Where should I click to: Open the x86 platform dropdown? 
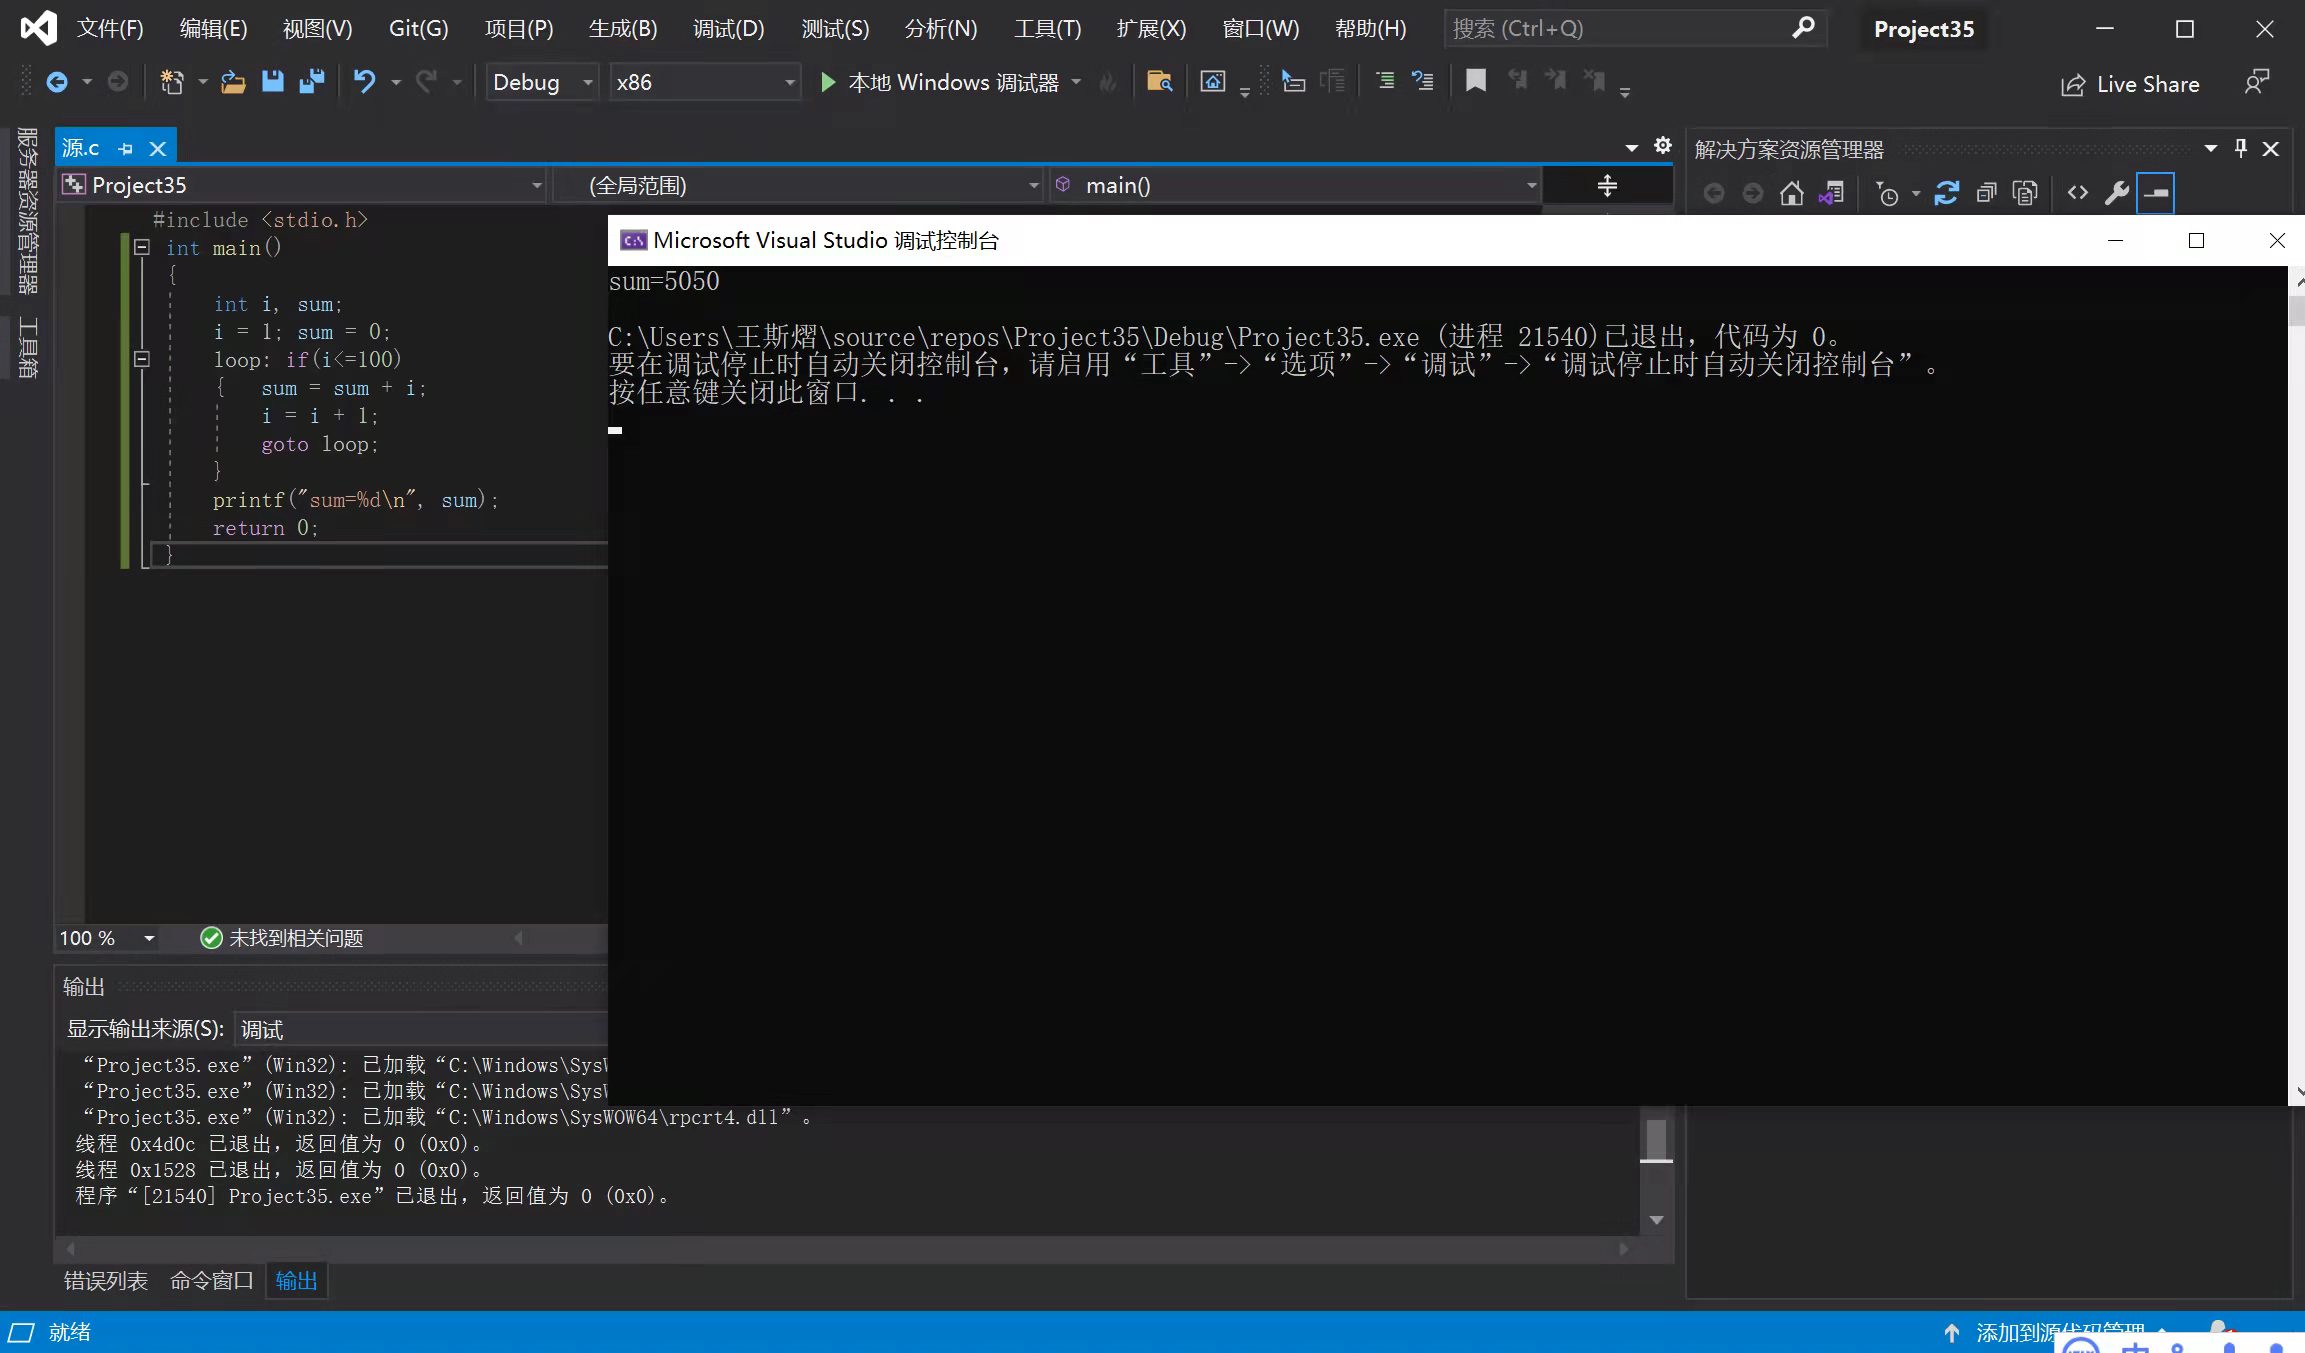(790, 82)
